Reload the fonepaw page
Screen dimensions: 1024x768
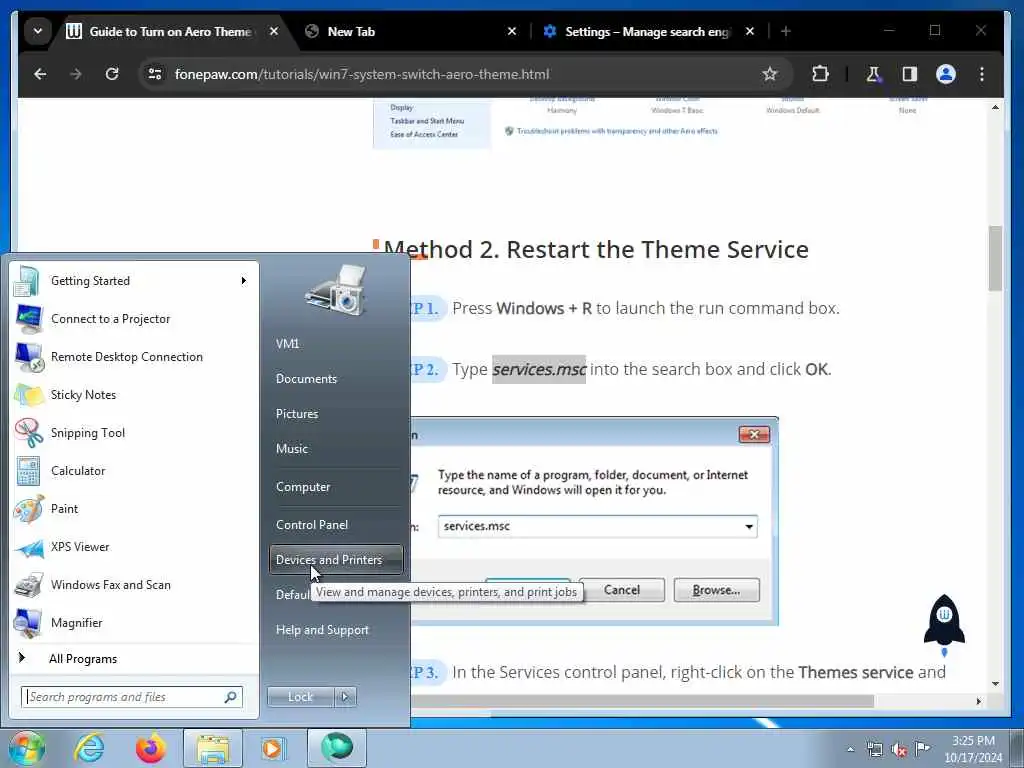[112, 74]
